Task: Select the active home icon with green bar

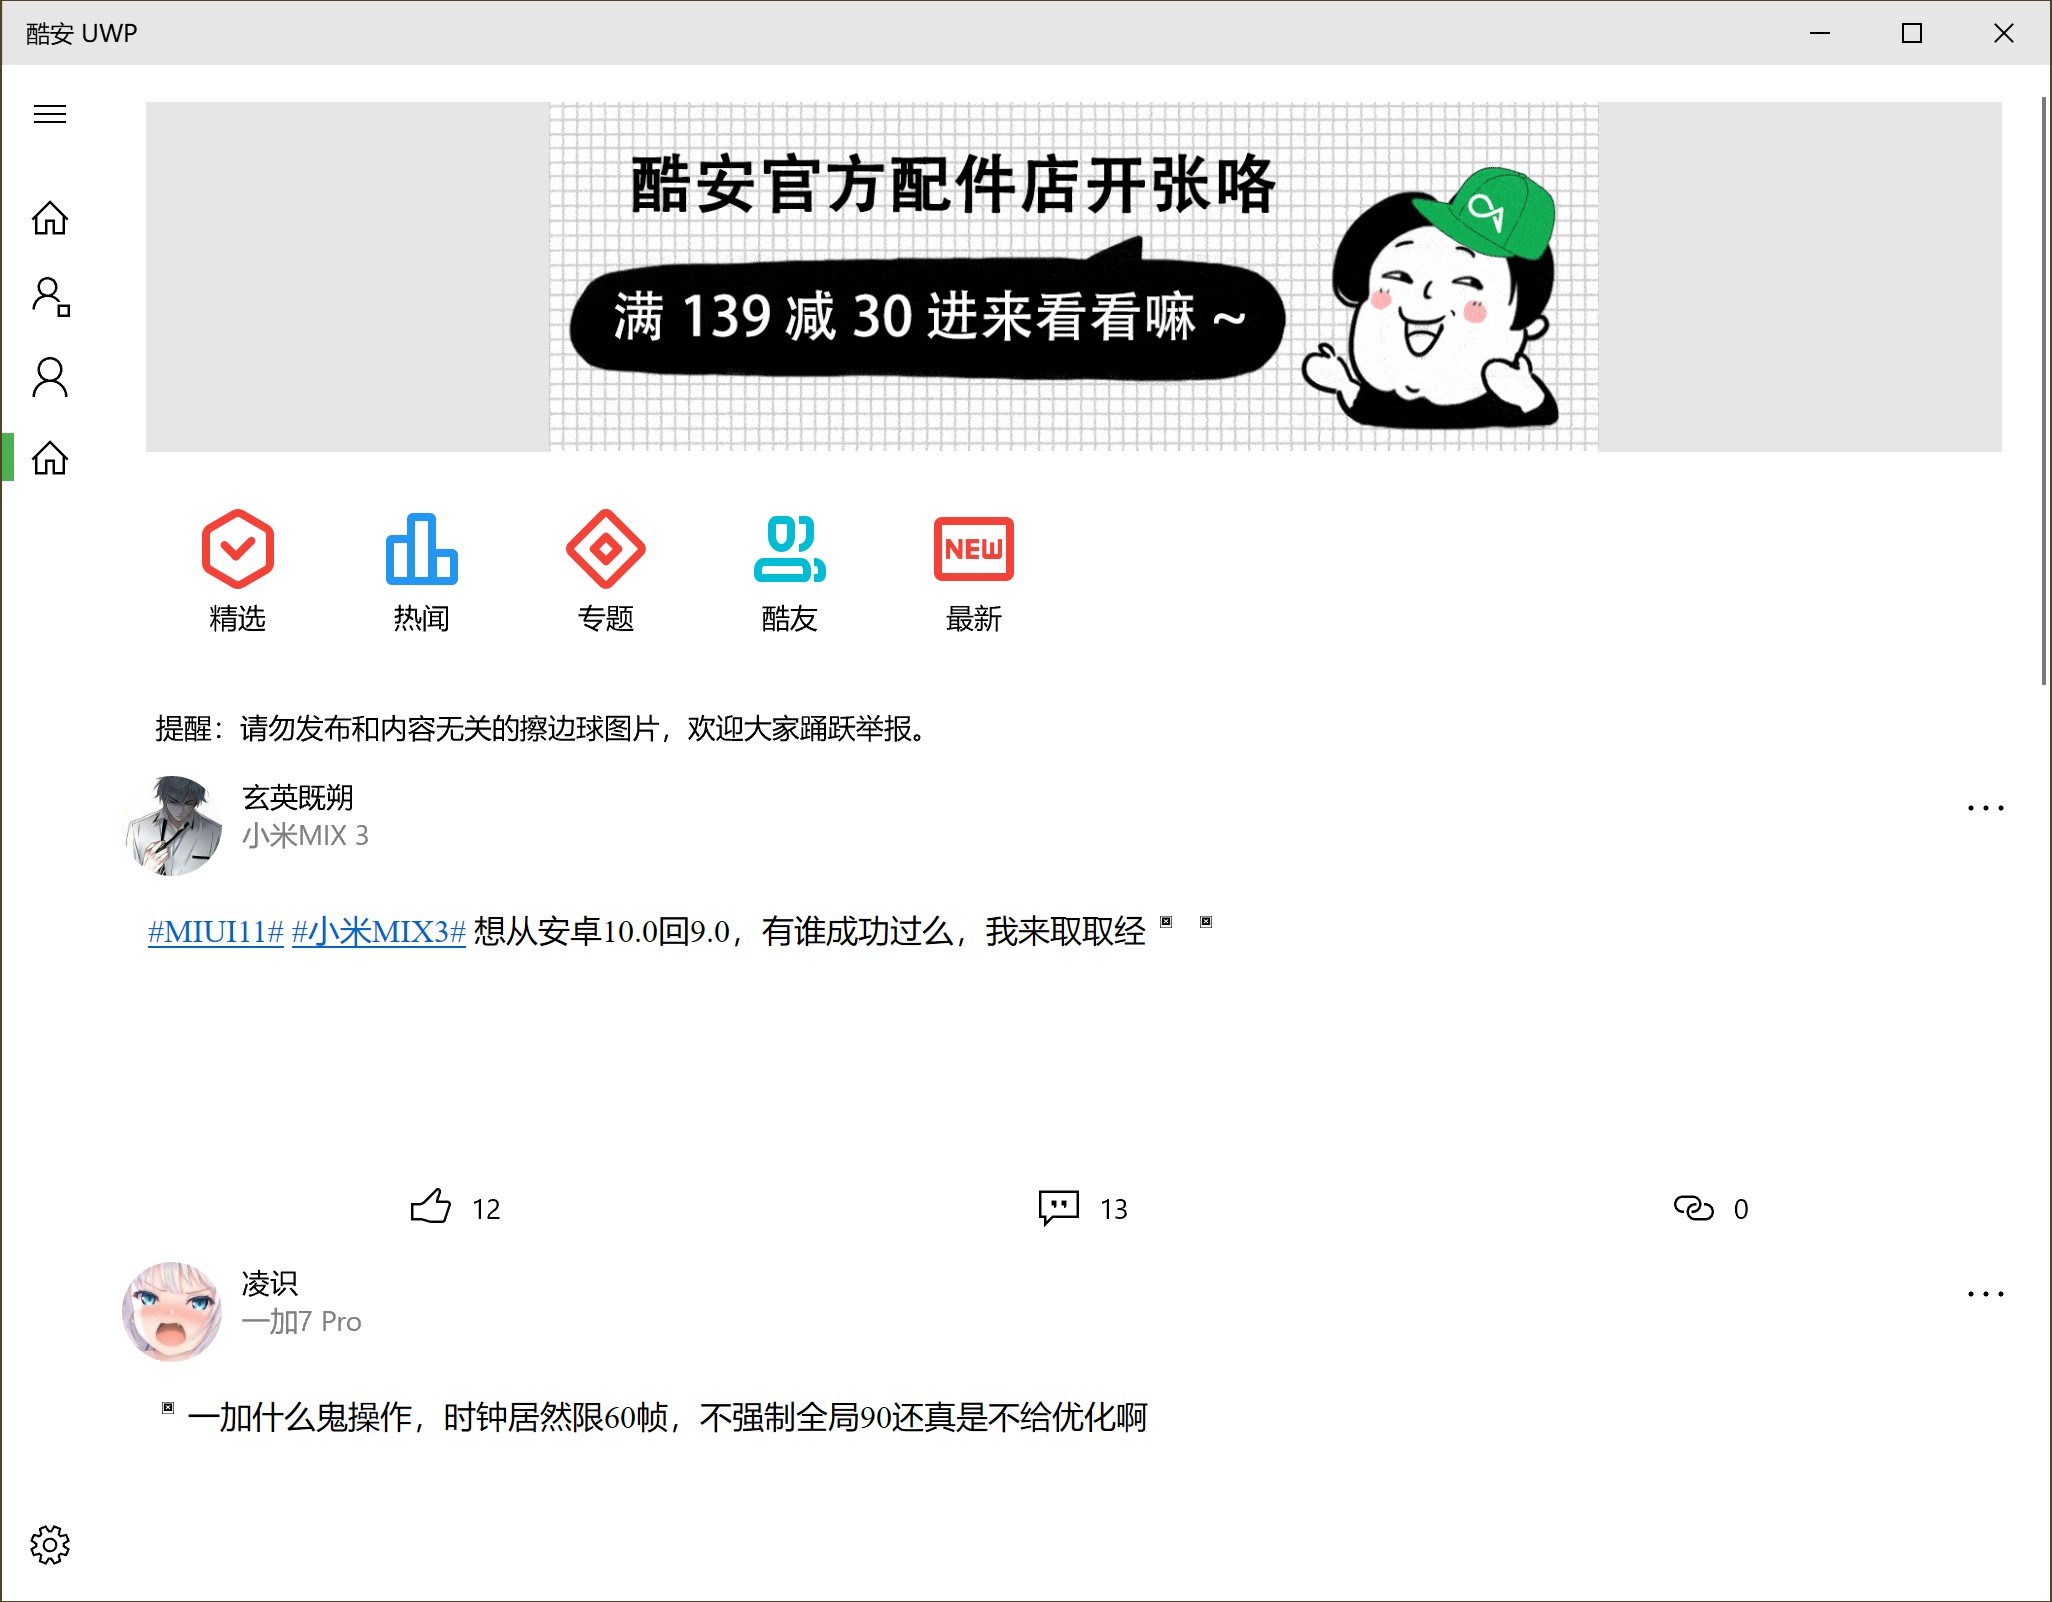Action: 50,458
